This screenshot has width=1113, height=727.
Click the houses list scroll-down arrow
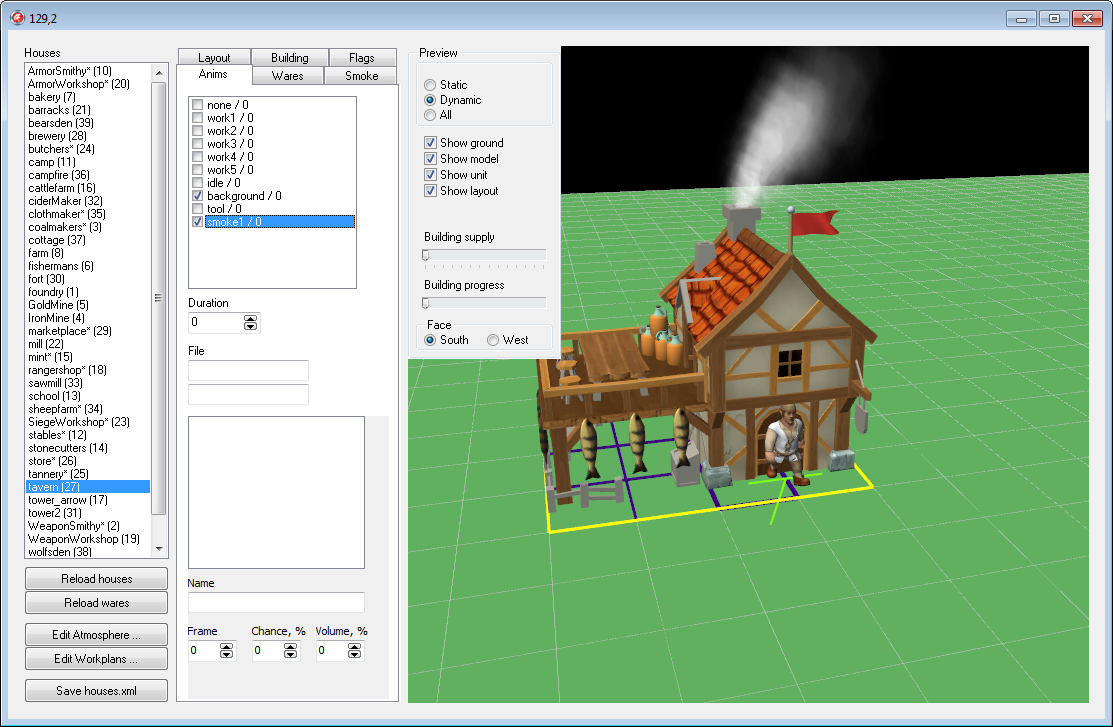(159, 548)
